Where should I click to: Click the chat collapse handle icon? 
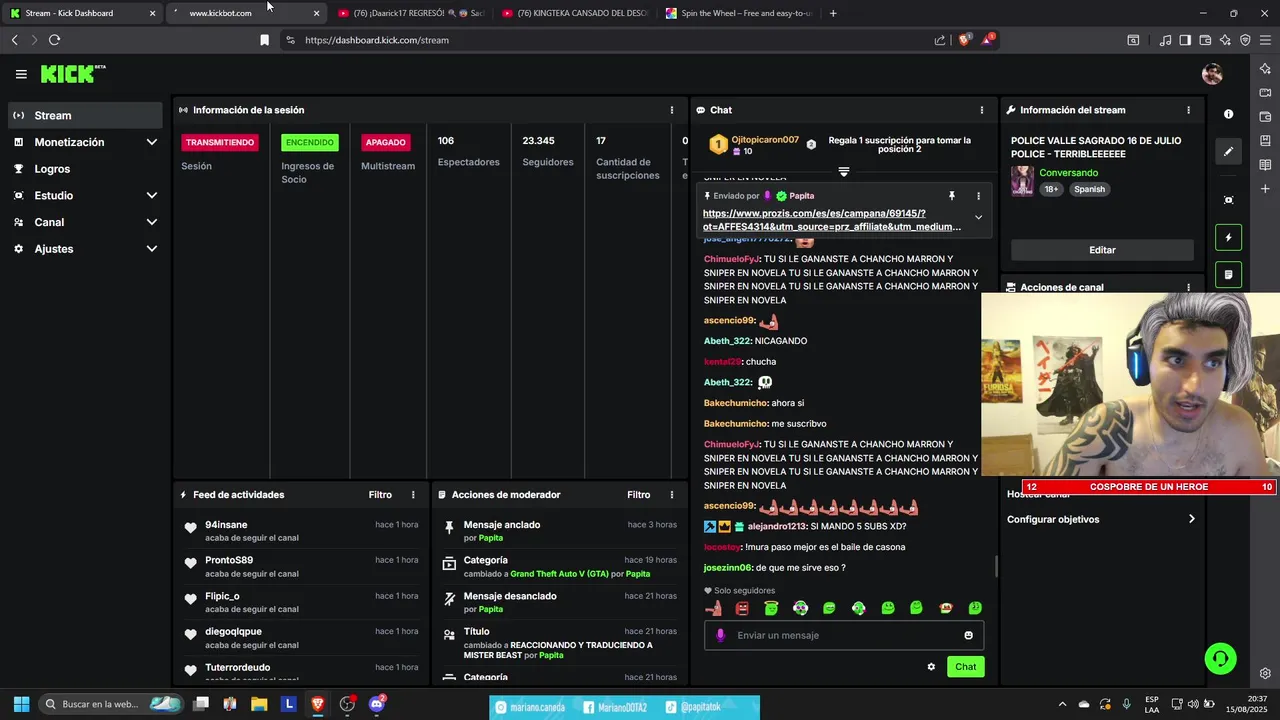(x=843, y=172)
